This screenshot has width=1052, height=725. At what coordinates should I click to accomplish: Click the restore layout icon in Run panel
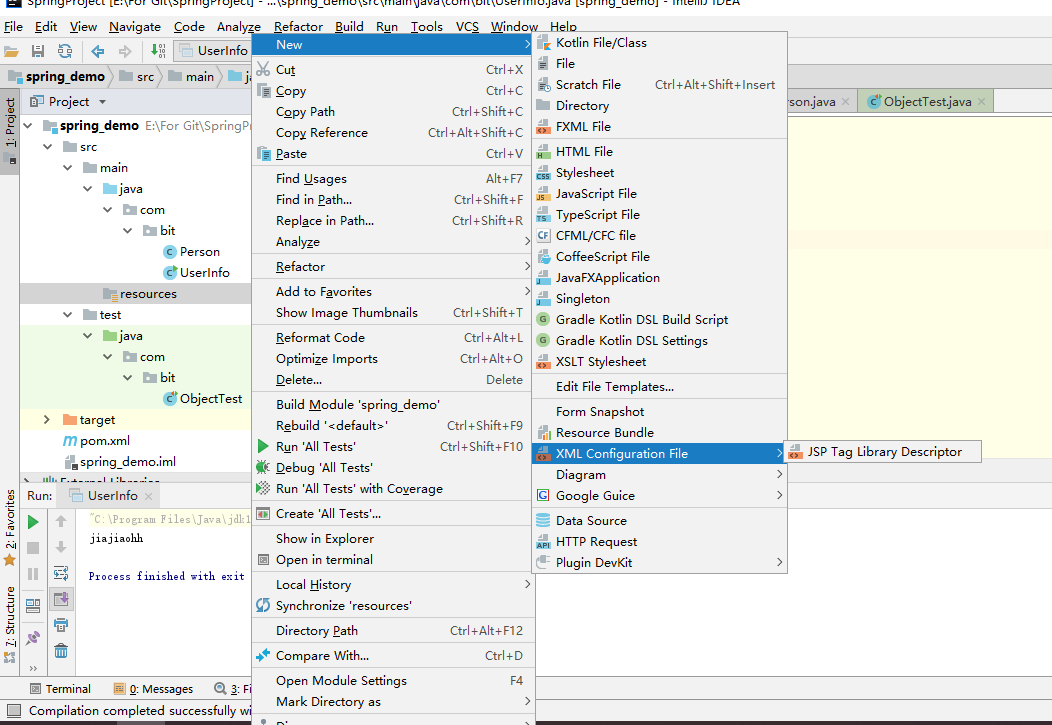(x=33, y=606)
